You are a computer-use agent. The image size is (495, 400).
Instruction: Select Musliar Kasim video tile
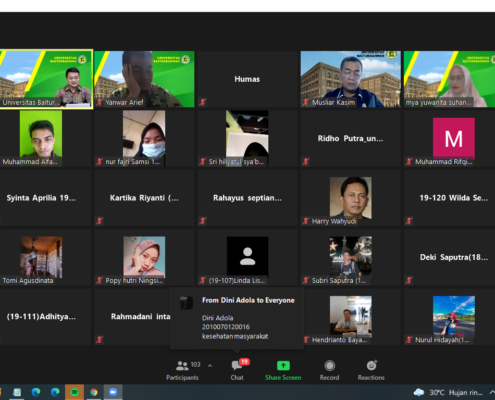click(351, 79)
